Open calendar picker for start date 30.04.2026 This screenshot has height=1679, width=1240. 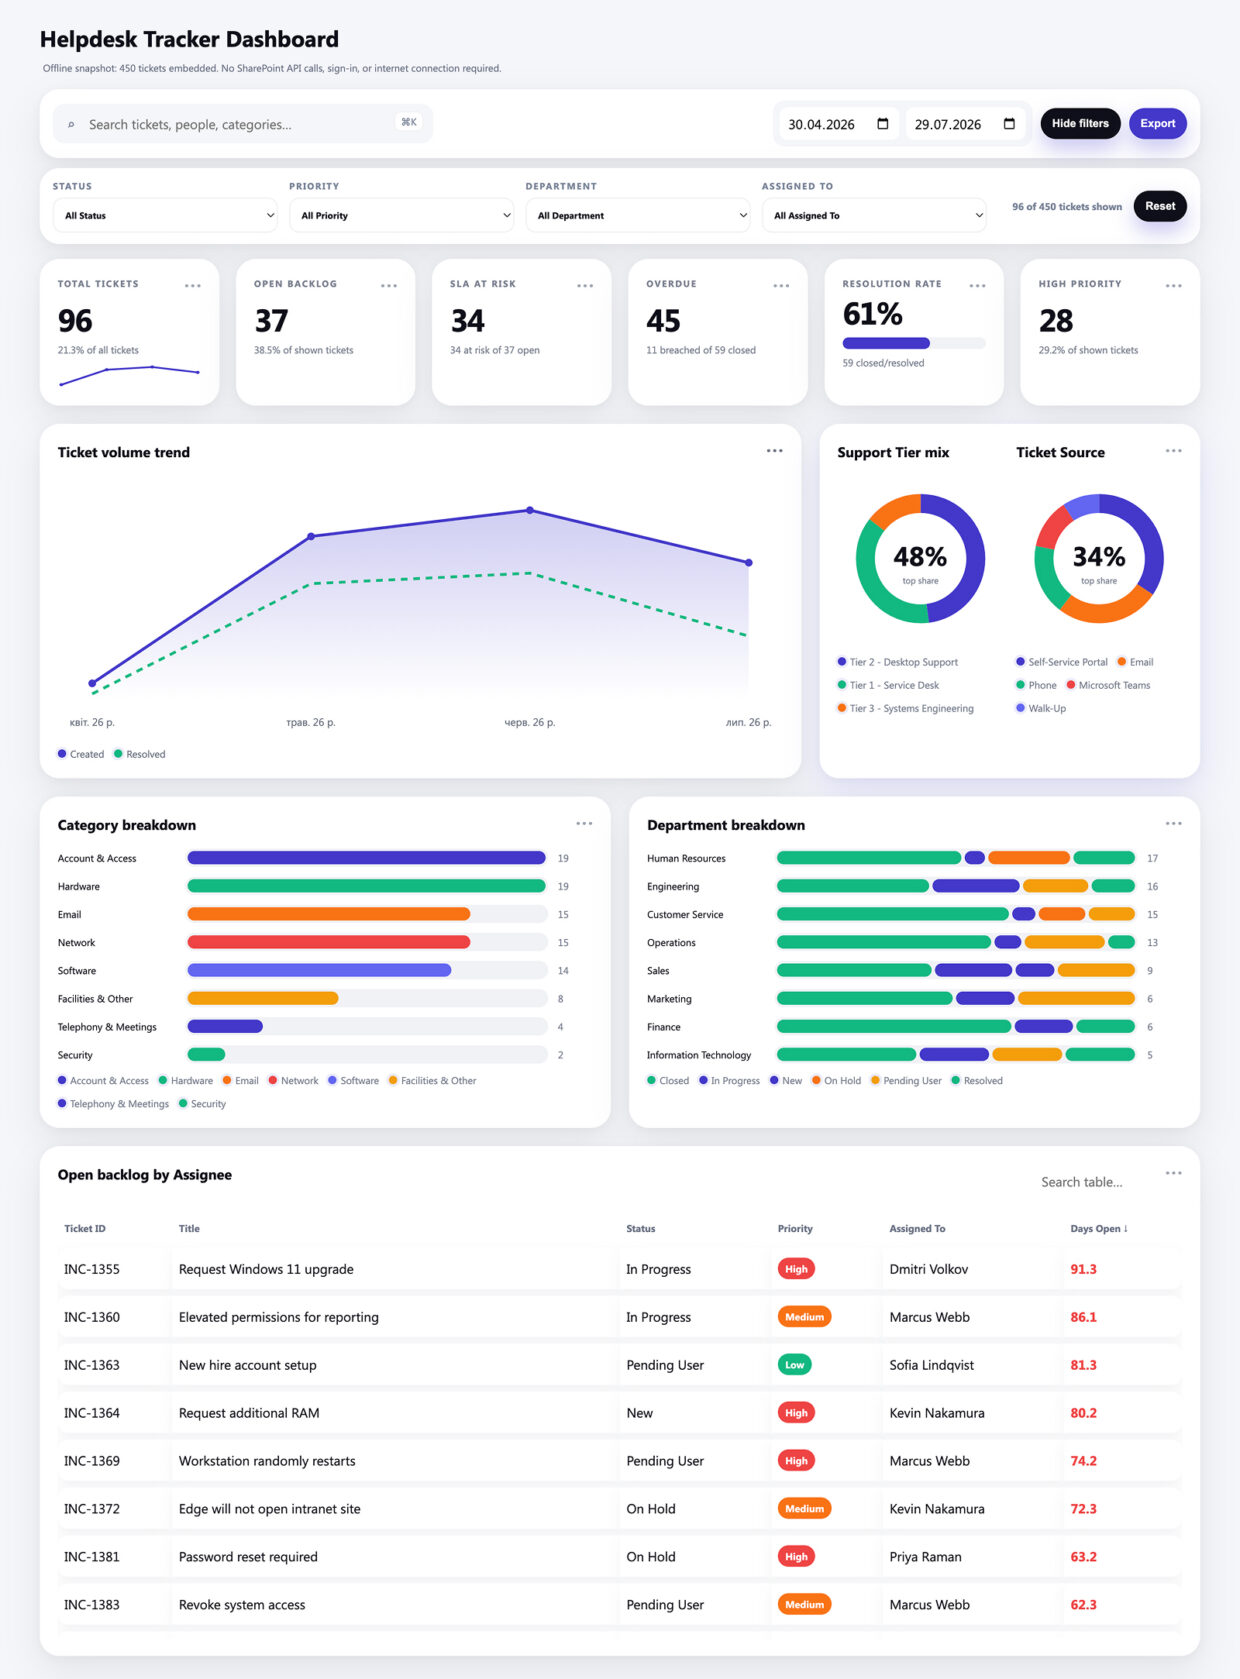(x=883, y=124)
